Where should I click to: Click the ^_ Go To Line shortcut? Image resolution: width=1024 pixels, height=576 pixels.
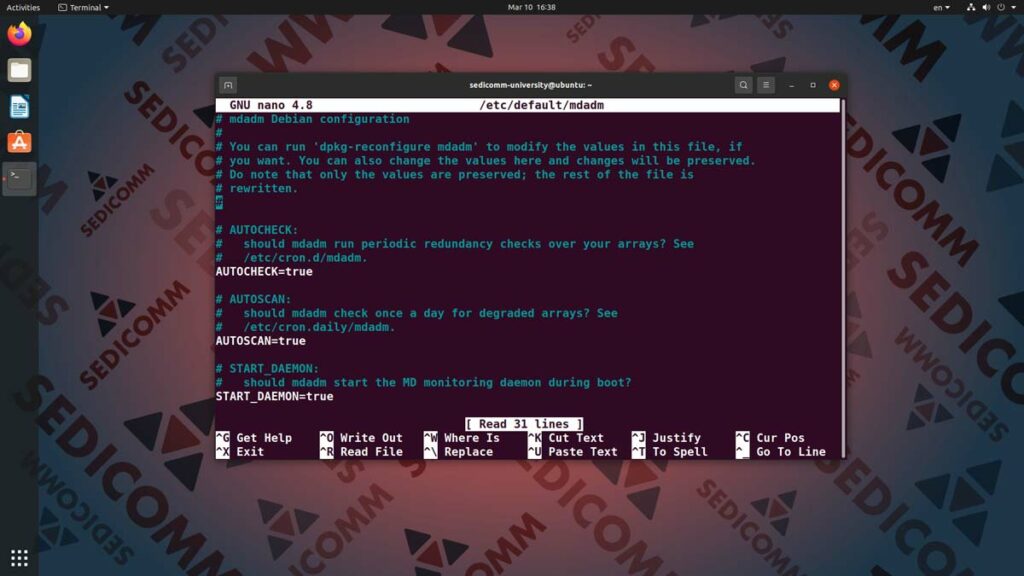(780, 451)
